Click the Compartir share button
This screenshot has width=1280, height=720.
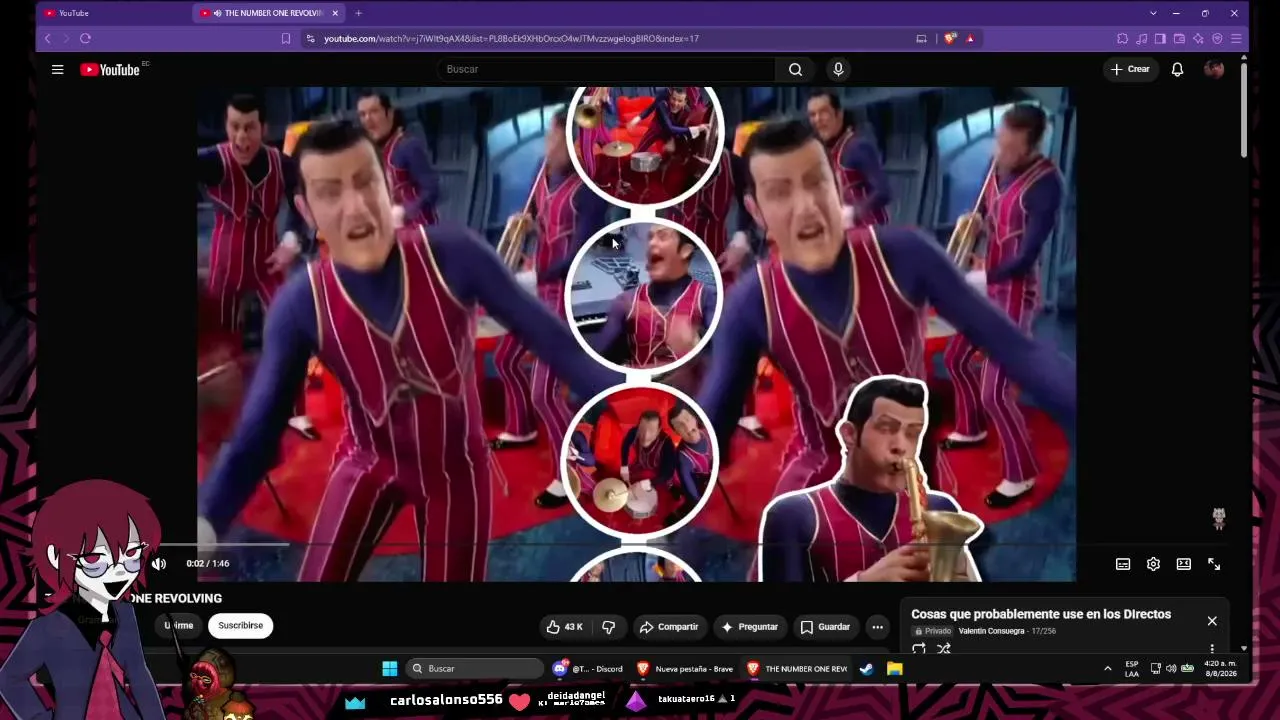pyautogui.click(x=669, y=627)
